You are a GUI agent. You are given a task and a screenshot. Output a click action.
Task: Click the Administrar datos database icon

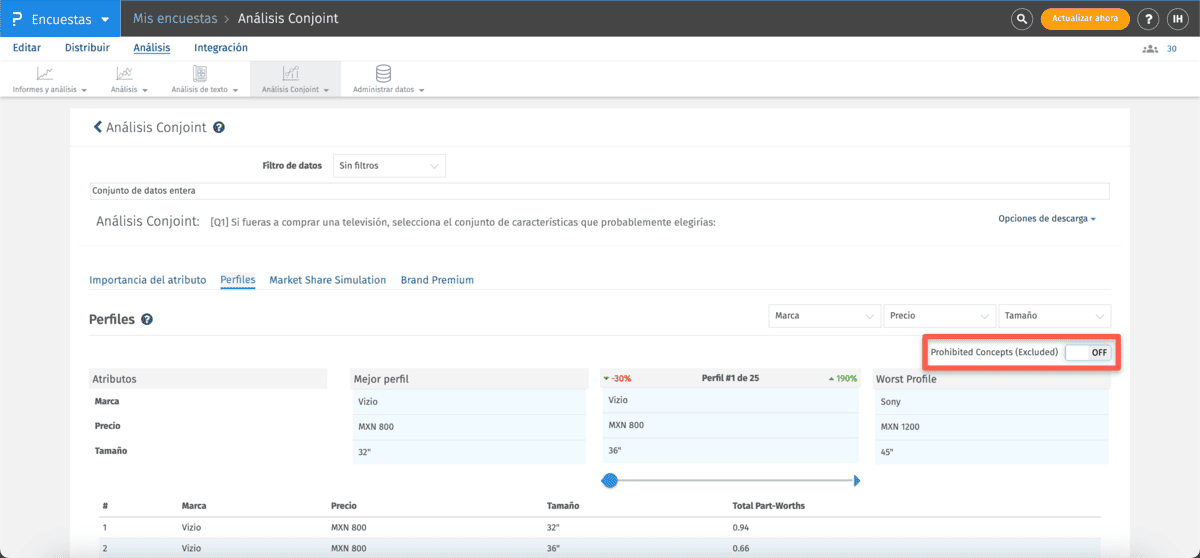(x=383, y=73)
